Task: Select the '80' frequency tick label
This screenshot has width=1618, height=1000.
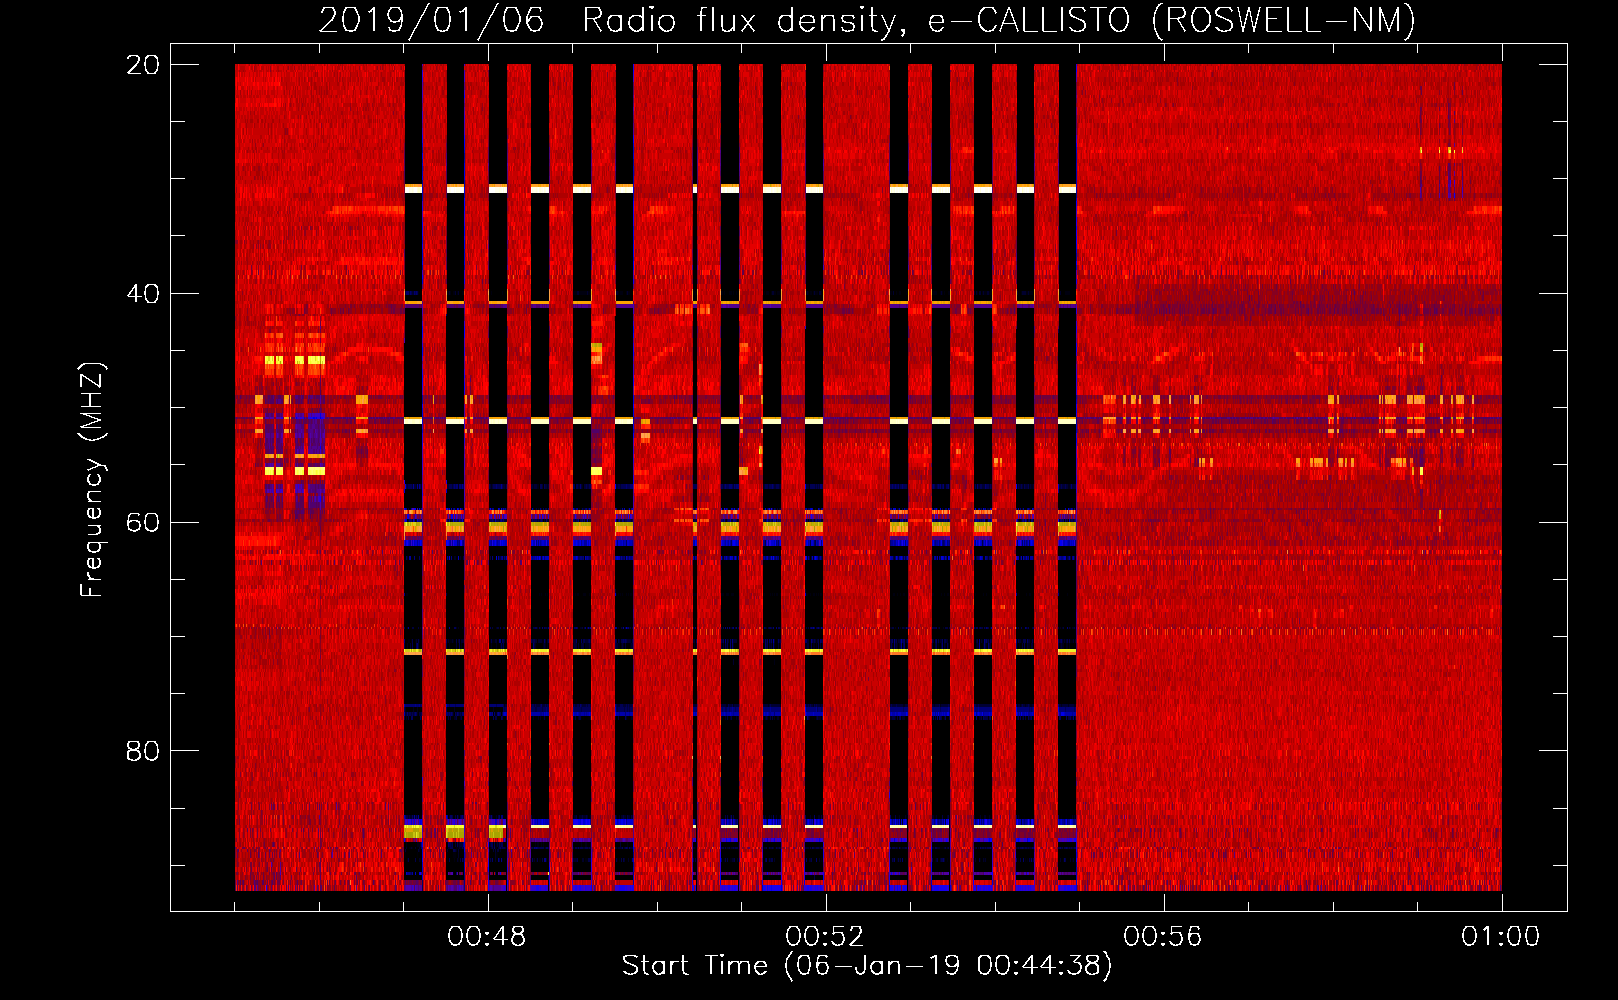Action: [x=143, y=751]
